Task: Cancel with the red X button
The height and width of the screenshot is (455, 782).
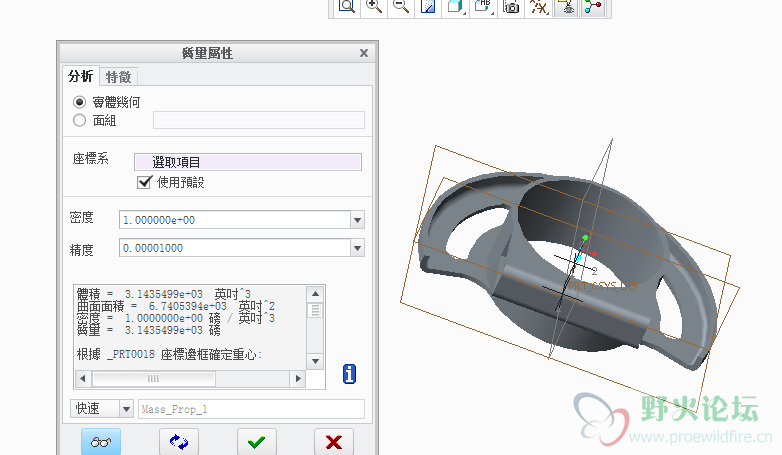Action: (334, 442)
